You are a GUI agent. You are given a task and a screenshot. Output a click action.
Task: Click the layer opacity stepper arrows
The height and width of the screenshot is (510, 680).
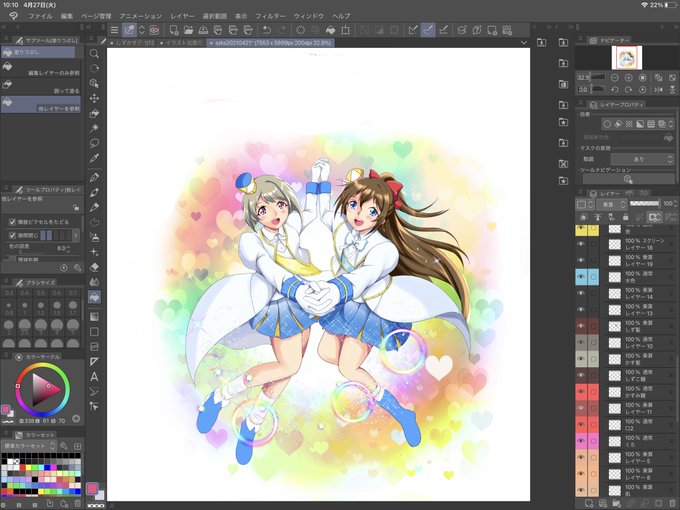[676, 203]
